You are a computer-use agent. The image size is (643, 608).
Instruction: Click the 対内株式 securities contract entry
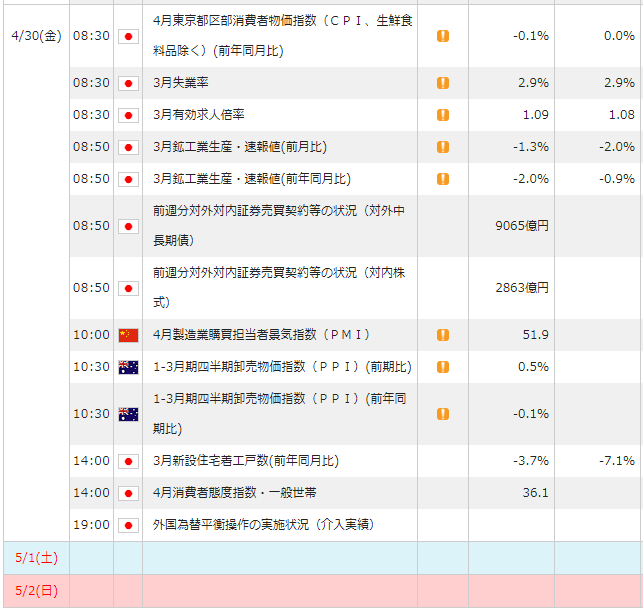click(x=279, y=287)
